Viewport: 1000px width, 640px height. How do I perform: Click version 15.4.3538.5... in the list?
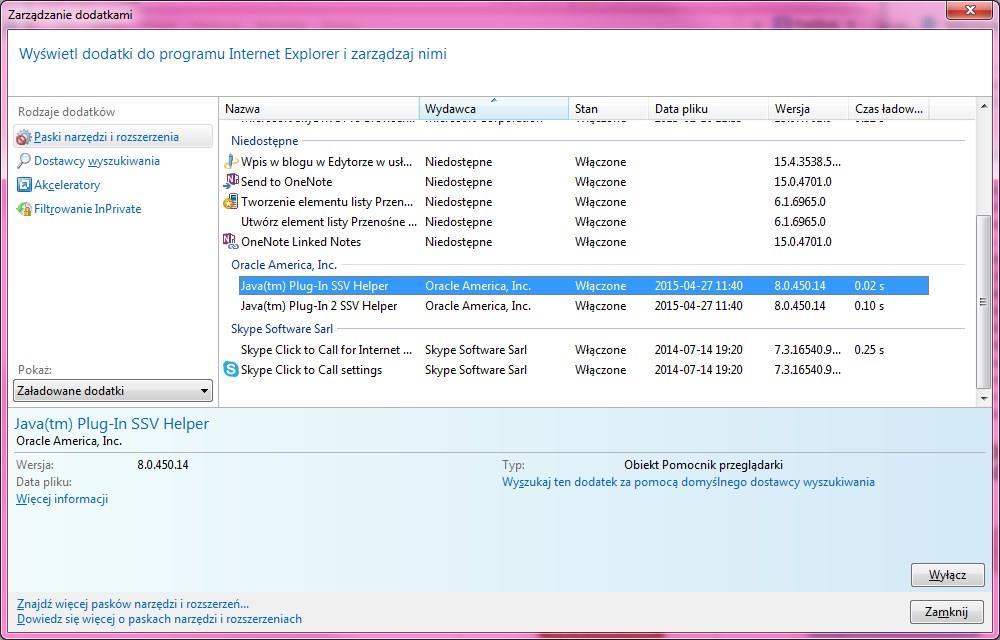click(807, 162)
